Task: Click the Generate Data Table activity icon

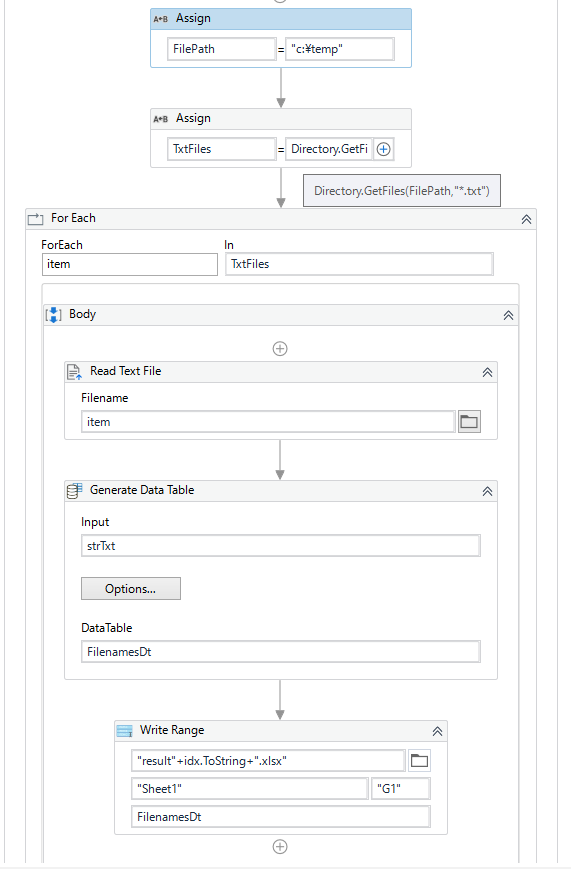Action: tap(74, 490)
